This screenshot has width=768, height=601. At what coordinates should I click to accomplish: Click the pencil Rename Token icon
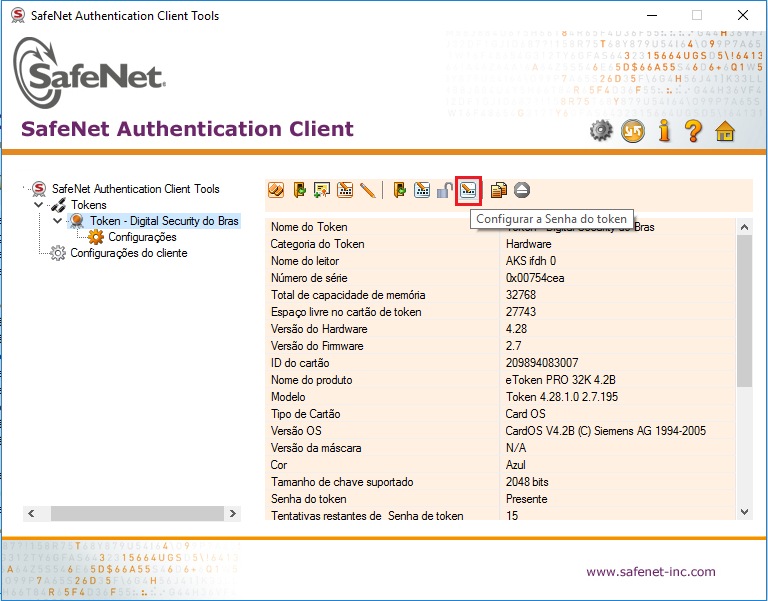tap(367, 190)
